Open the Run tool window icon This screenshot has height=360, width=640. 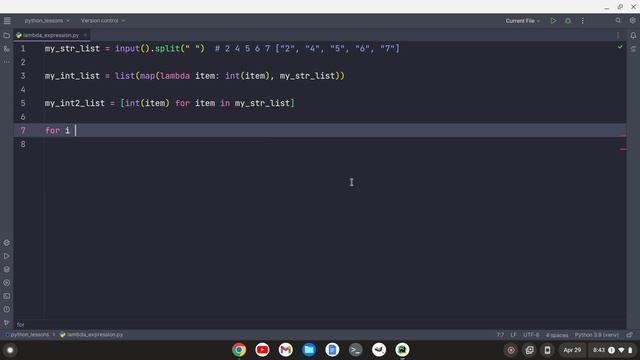7,256
